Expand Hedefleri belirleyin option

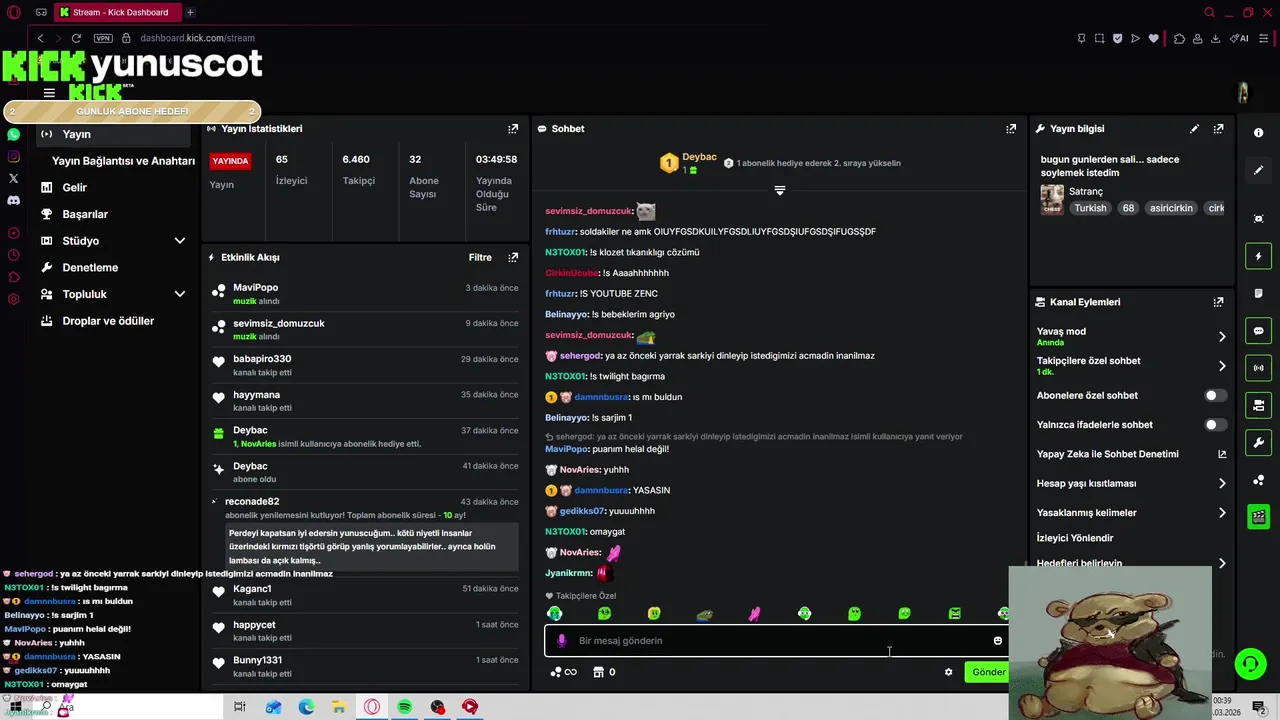pos(1131,564)
